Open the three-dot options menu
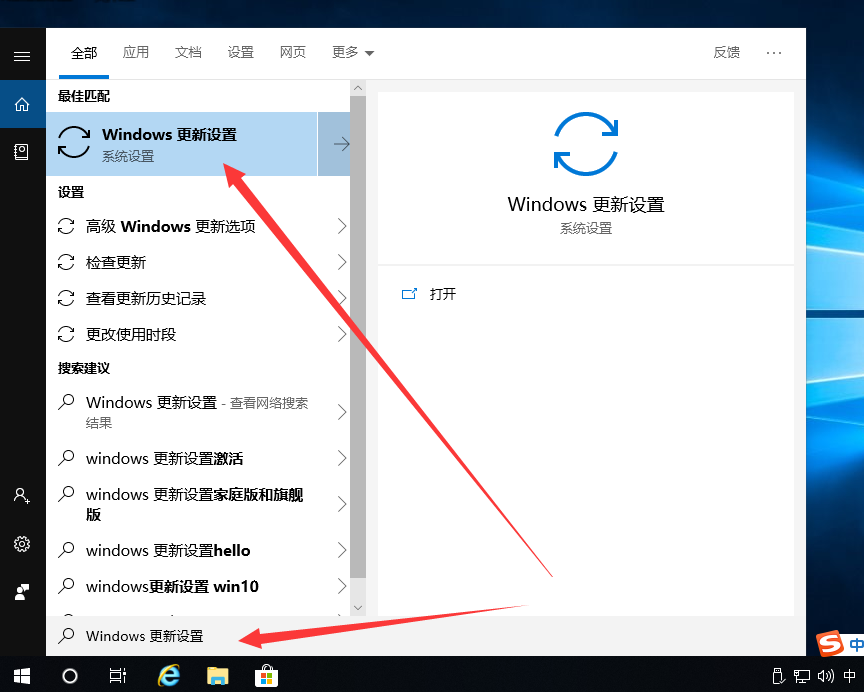This screenshot has width=864, height=692. point(774,53)
